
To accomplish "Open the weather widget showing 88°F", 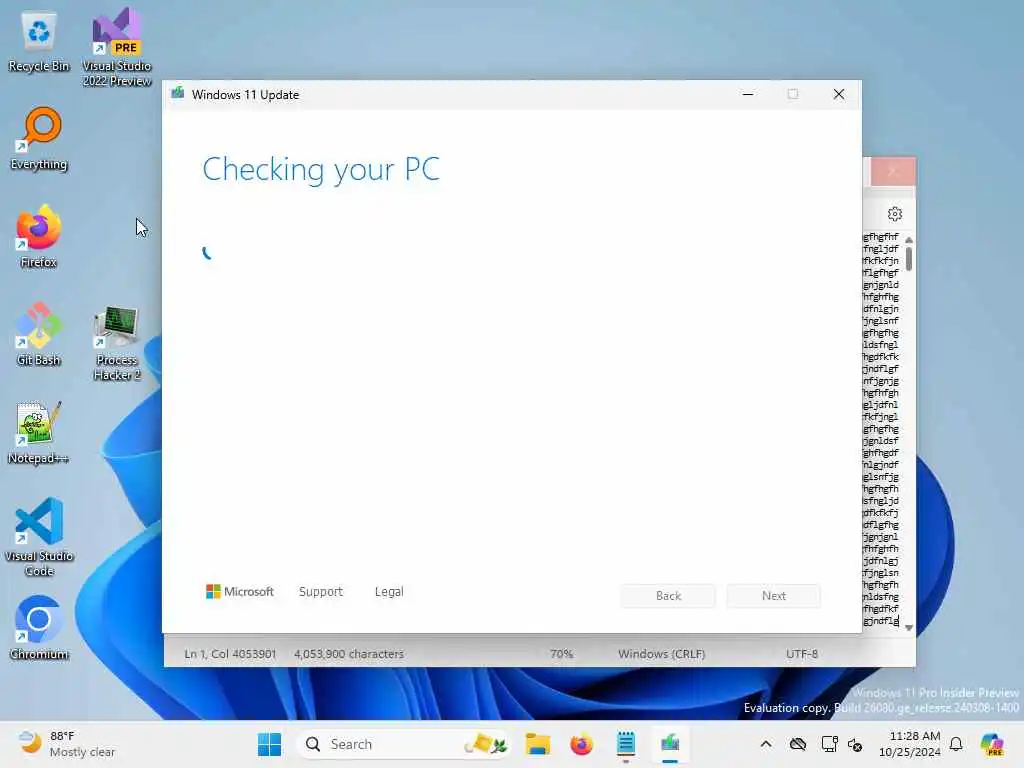I will pyautogui.click(x=65, y=744).
